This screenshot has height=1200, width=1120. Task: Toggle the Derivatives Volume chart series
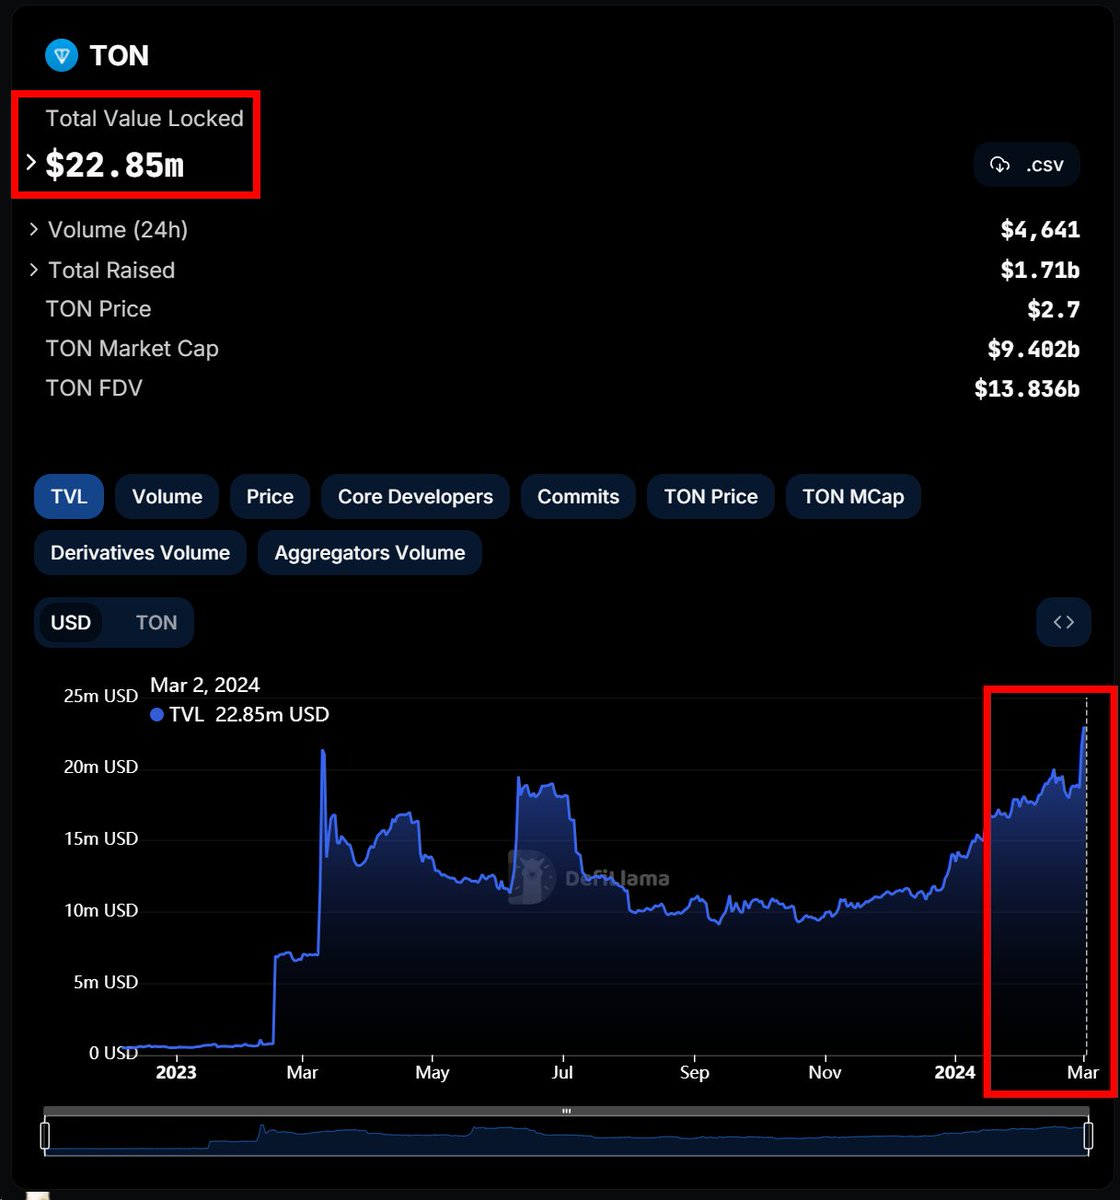tap(140, 553)
